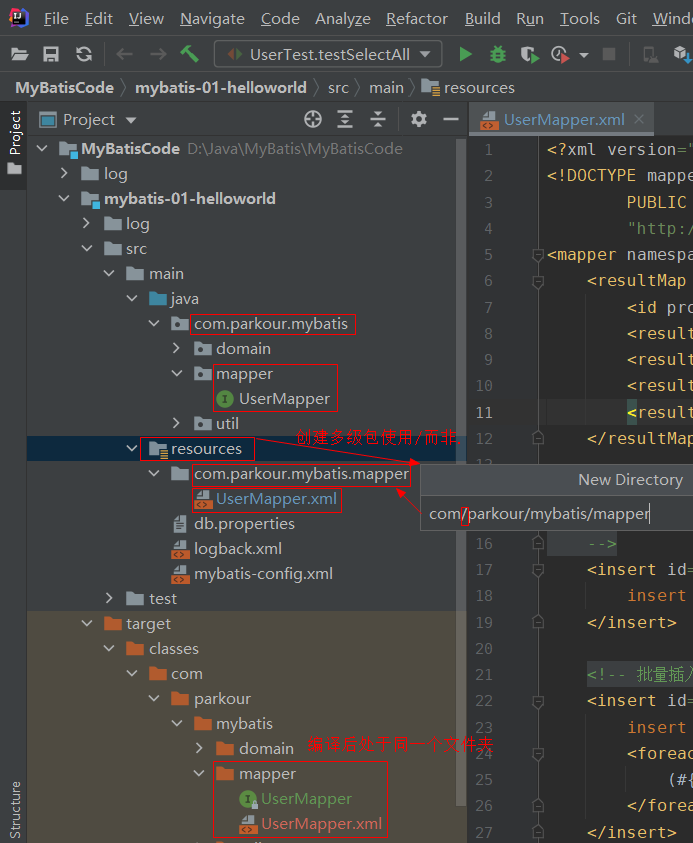Collapse the mybatis-01-helloworld module node

coord(64,198)
